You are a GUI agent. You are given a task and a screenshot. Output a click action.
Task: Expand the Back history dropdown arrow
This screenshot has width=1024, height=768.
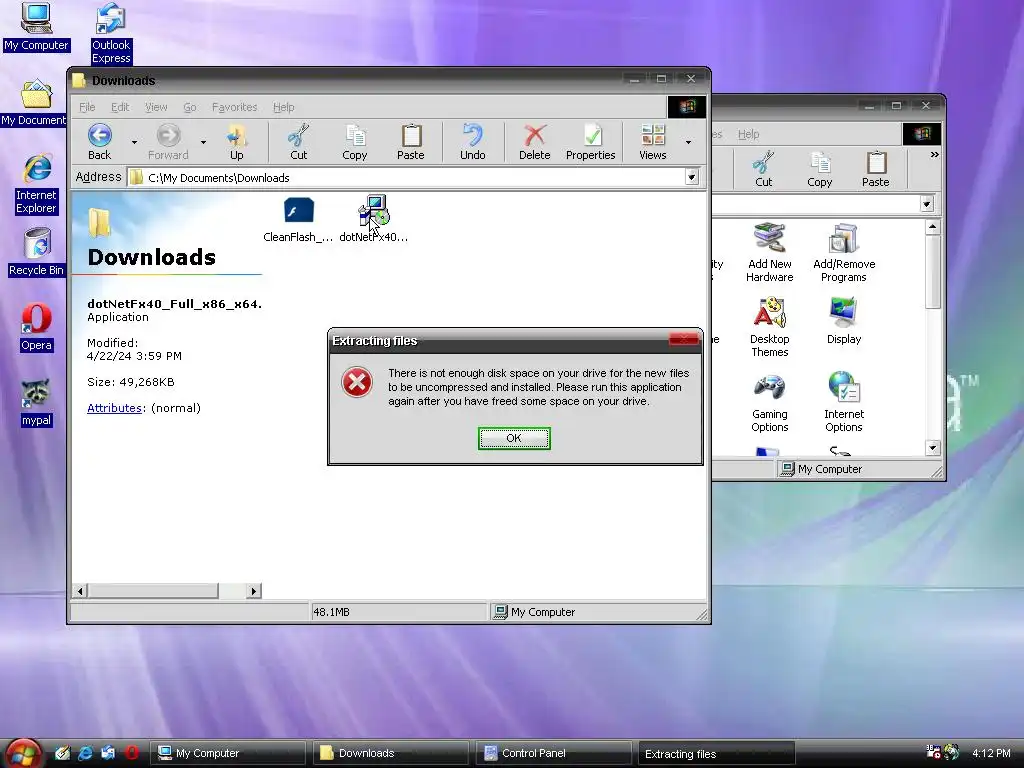(134, 142)
